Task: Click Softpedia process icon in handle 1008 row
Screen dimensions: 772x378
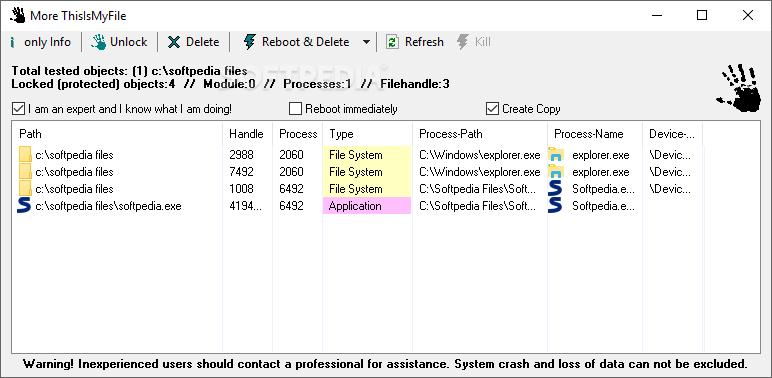Action: coord(555,189)
